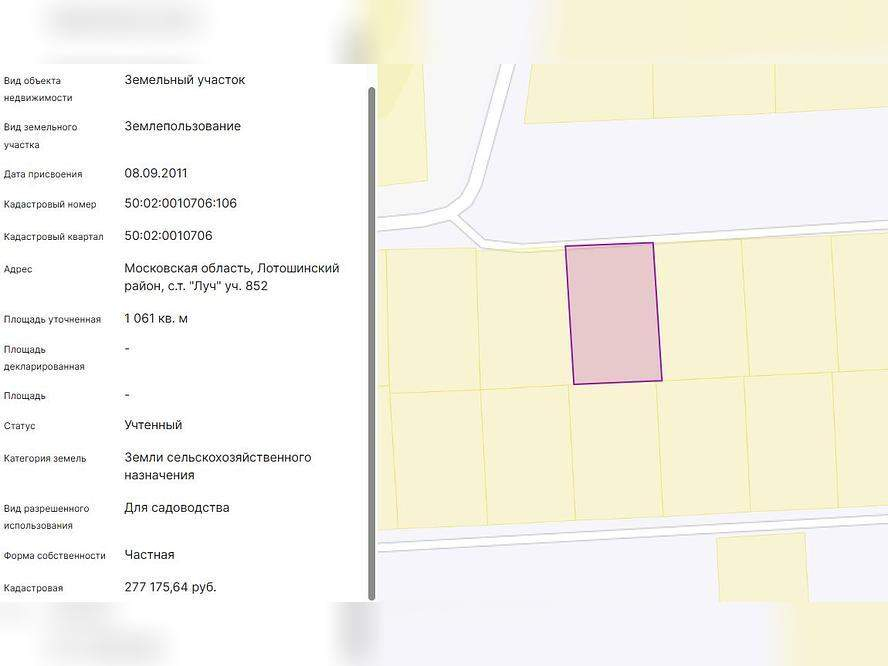Click the status value "Учтенный"
This screenshot has height=666, width=888.
[x=153, y=425]
